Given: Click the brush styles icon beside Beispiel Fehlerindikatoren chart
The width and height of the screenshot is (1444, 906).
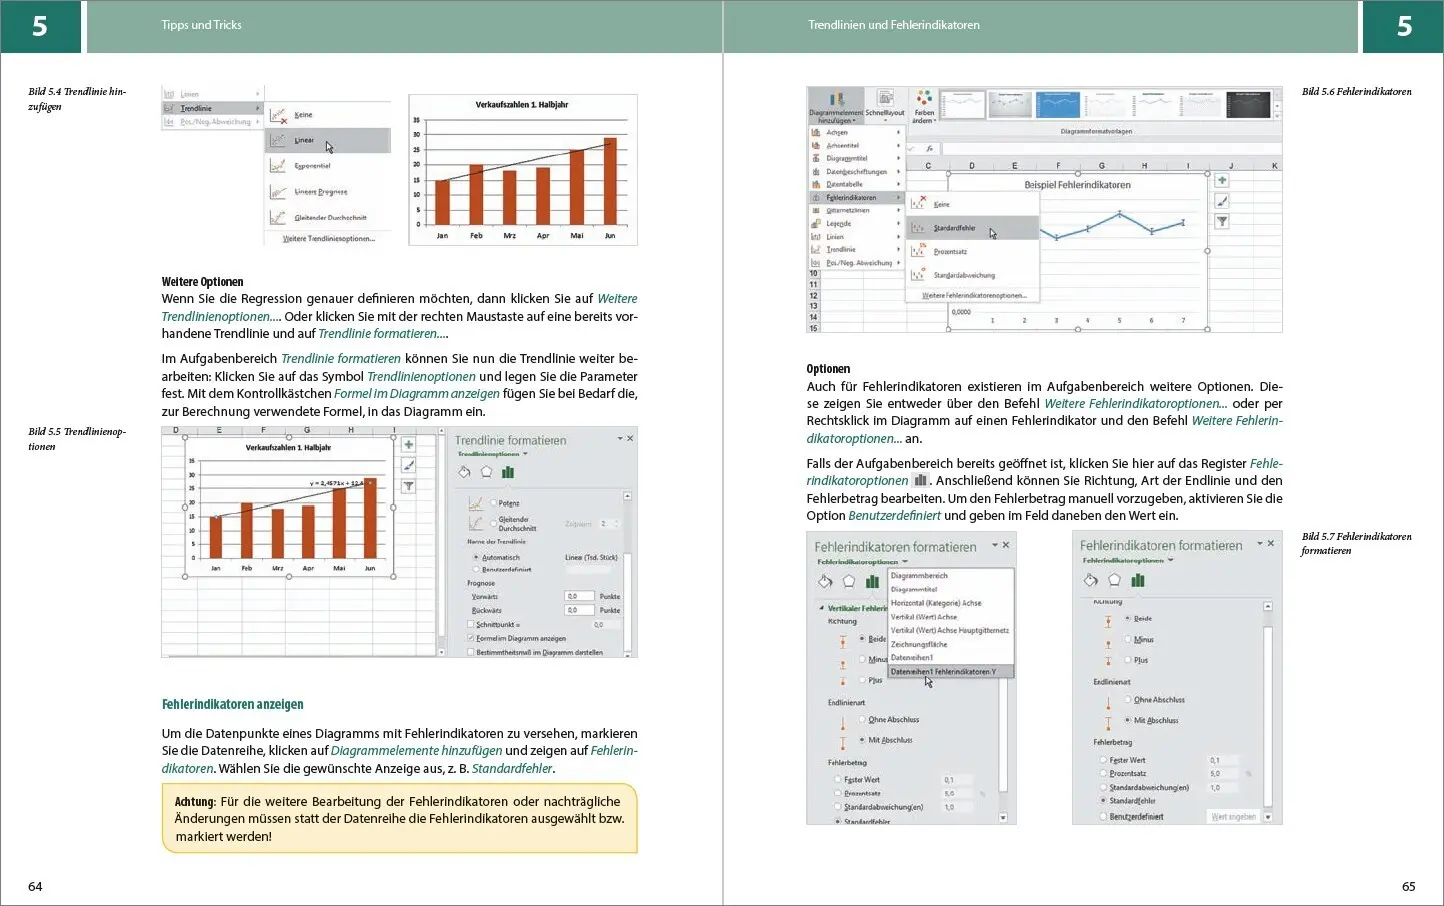Looking at the screenshot, I should pos(1222,201).
